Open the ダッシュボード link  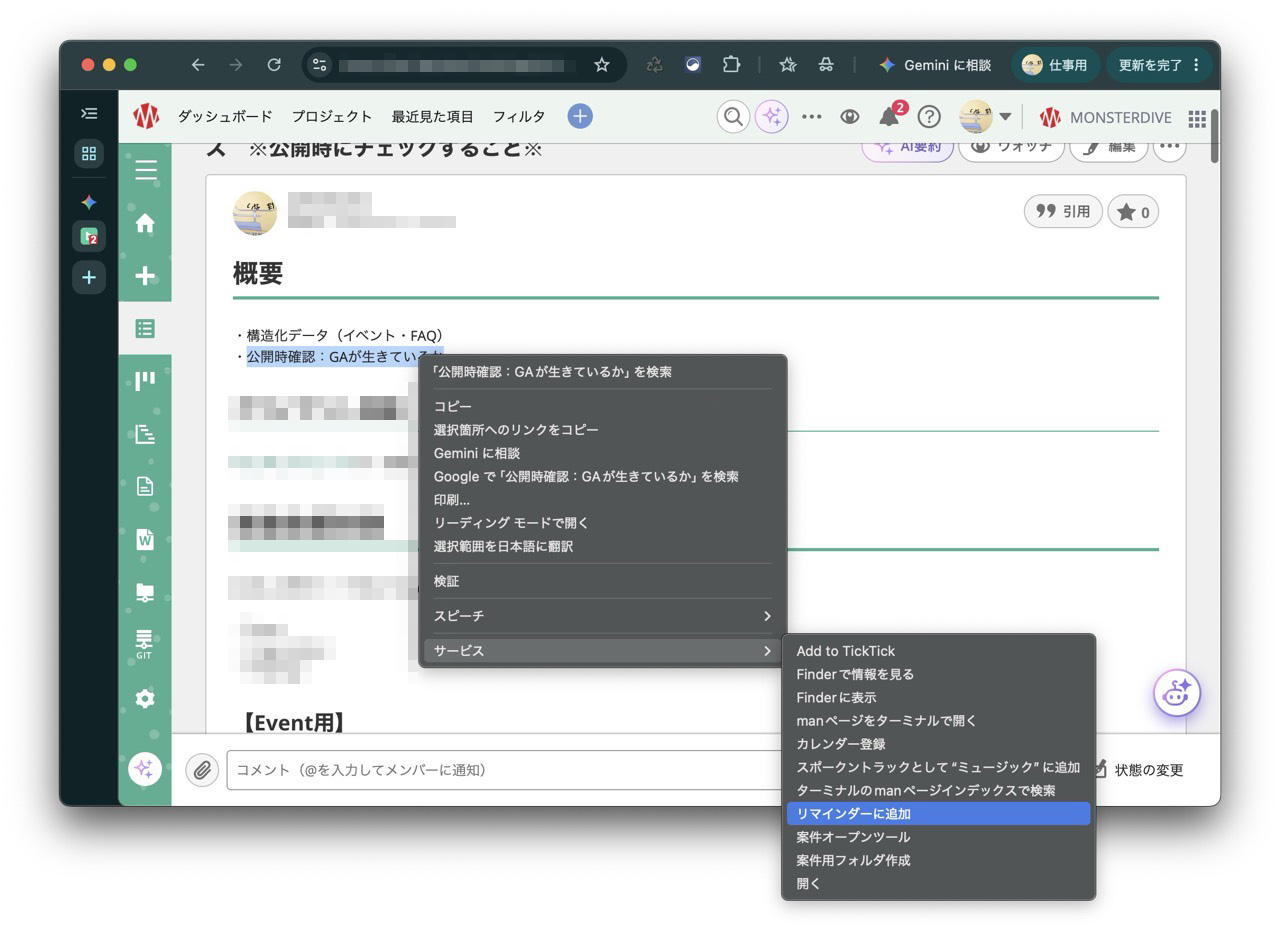click(x=225, y=117)
